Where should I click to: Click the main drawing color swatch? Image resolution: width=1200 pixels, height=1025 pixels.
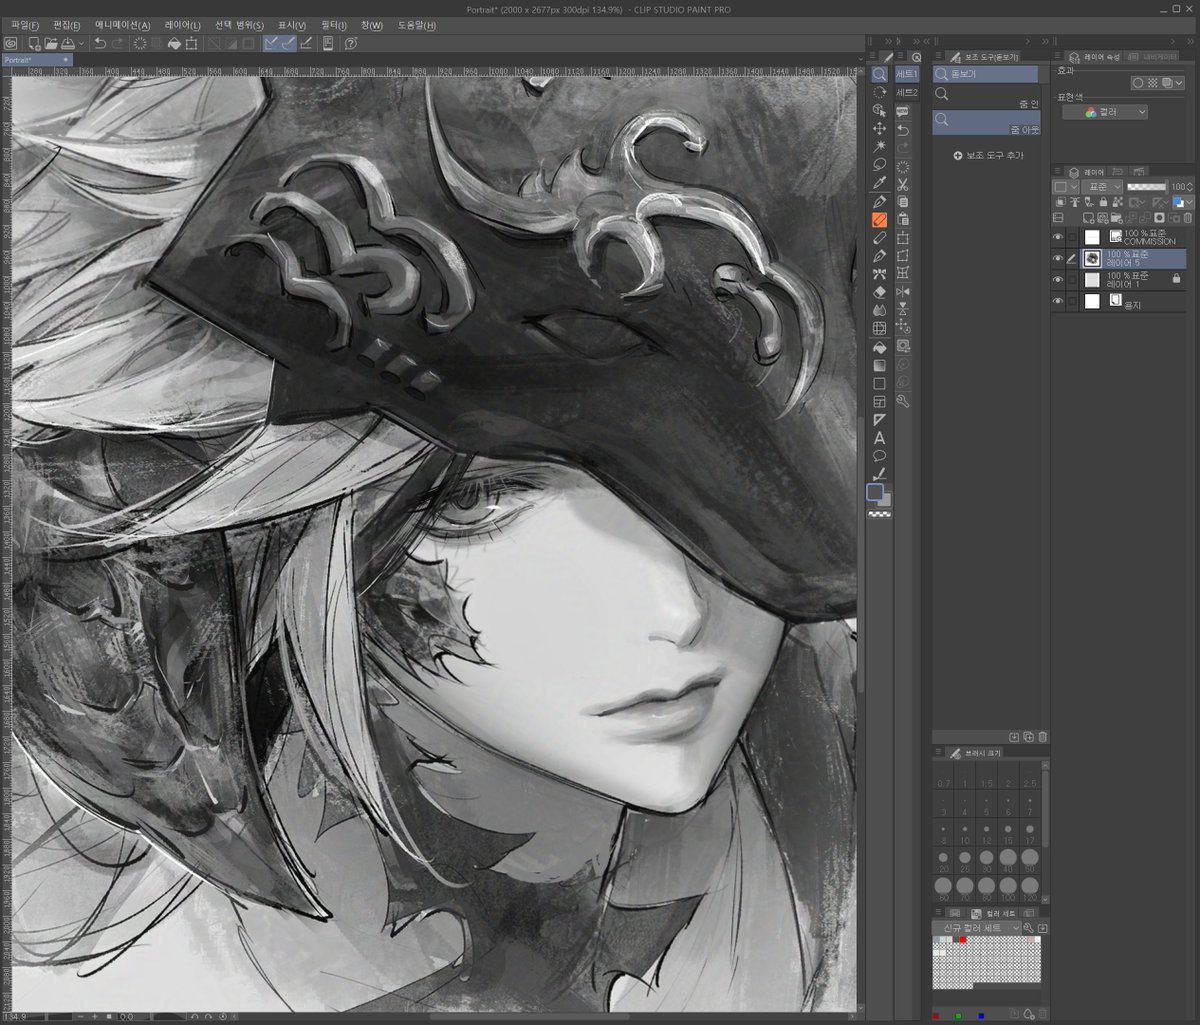pyautogui.click(x=874, y=491)
